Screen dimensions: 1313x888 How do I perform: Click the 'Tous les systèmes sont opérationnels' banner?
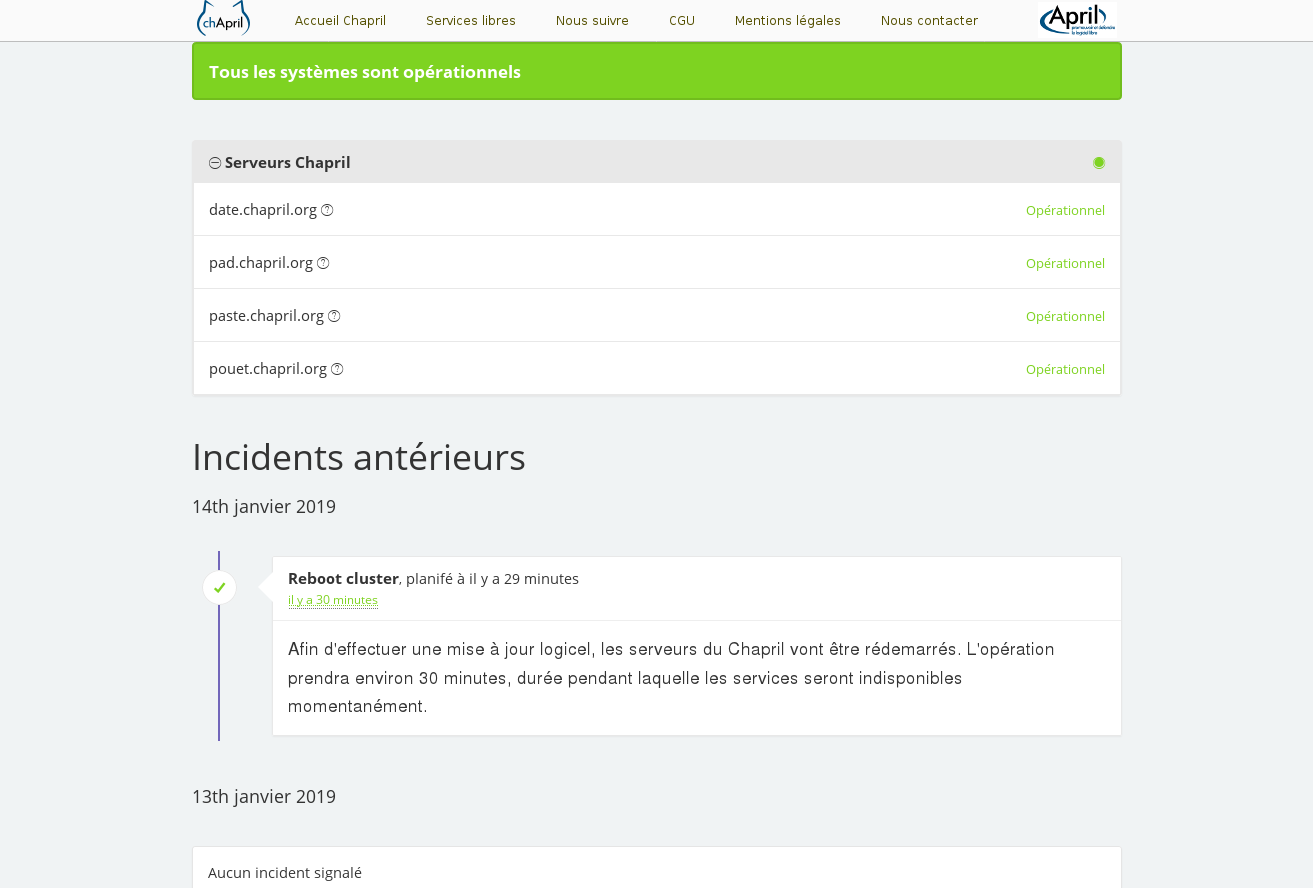(657, 71)
